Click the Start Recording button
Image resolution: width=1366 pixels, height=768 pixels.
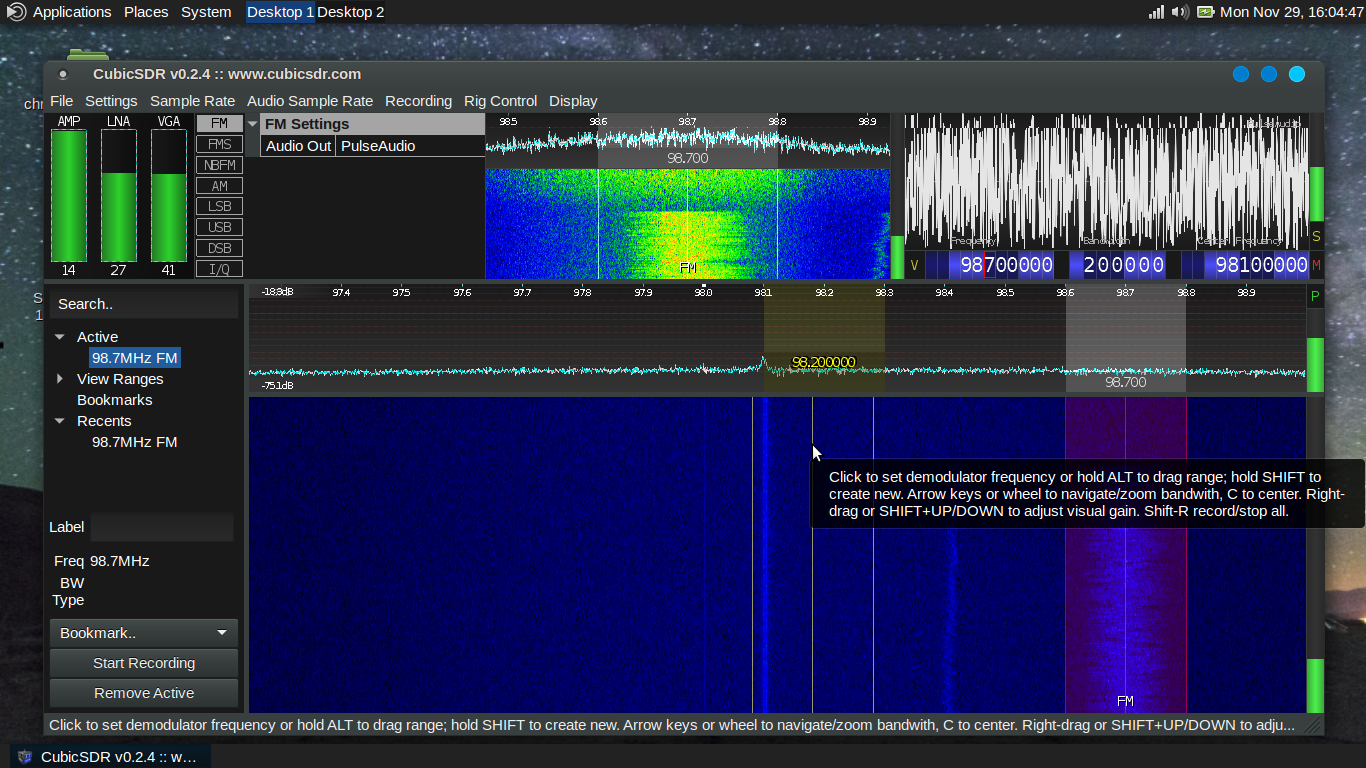coord(143,662)
